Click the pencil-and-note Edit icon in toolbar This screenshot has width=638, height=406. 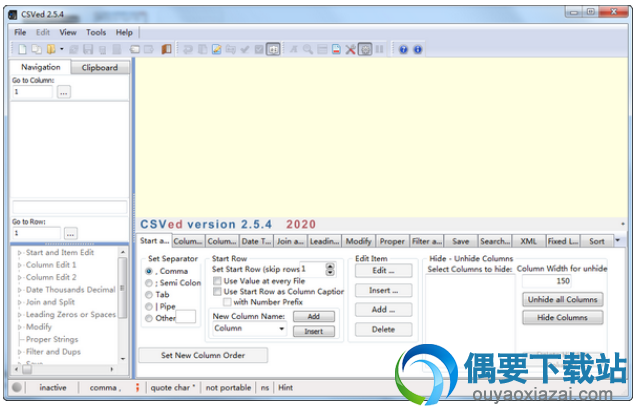click(x=216, y=50)
